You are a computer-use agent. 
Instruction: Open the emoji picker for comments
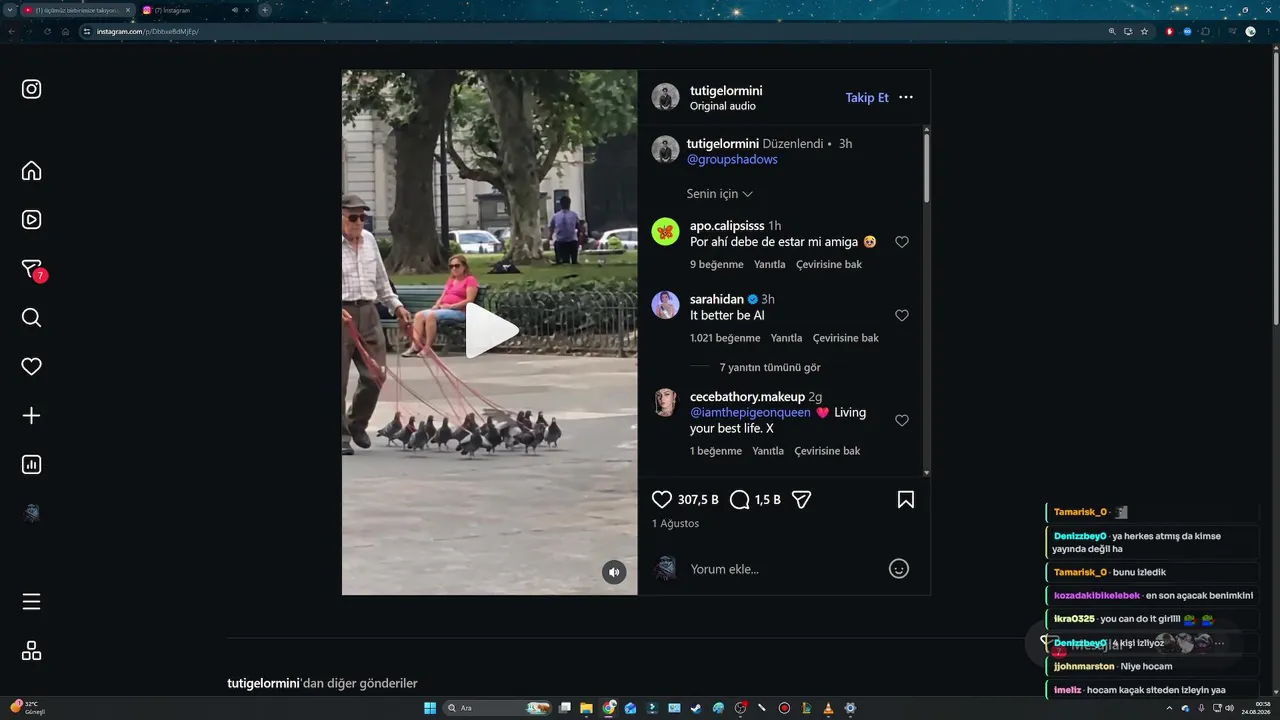899,569
